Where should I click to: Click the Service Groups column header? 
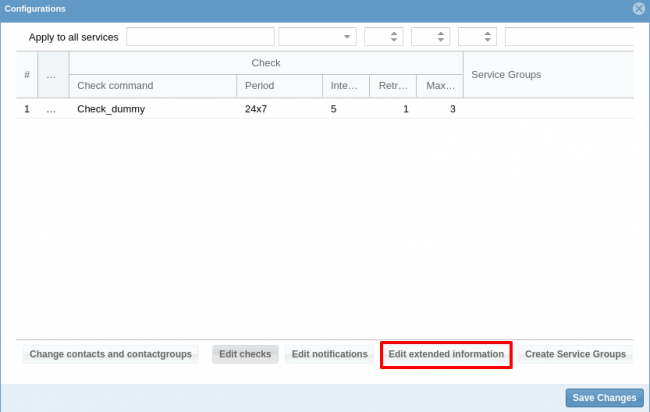point(548,75)
